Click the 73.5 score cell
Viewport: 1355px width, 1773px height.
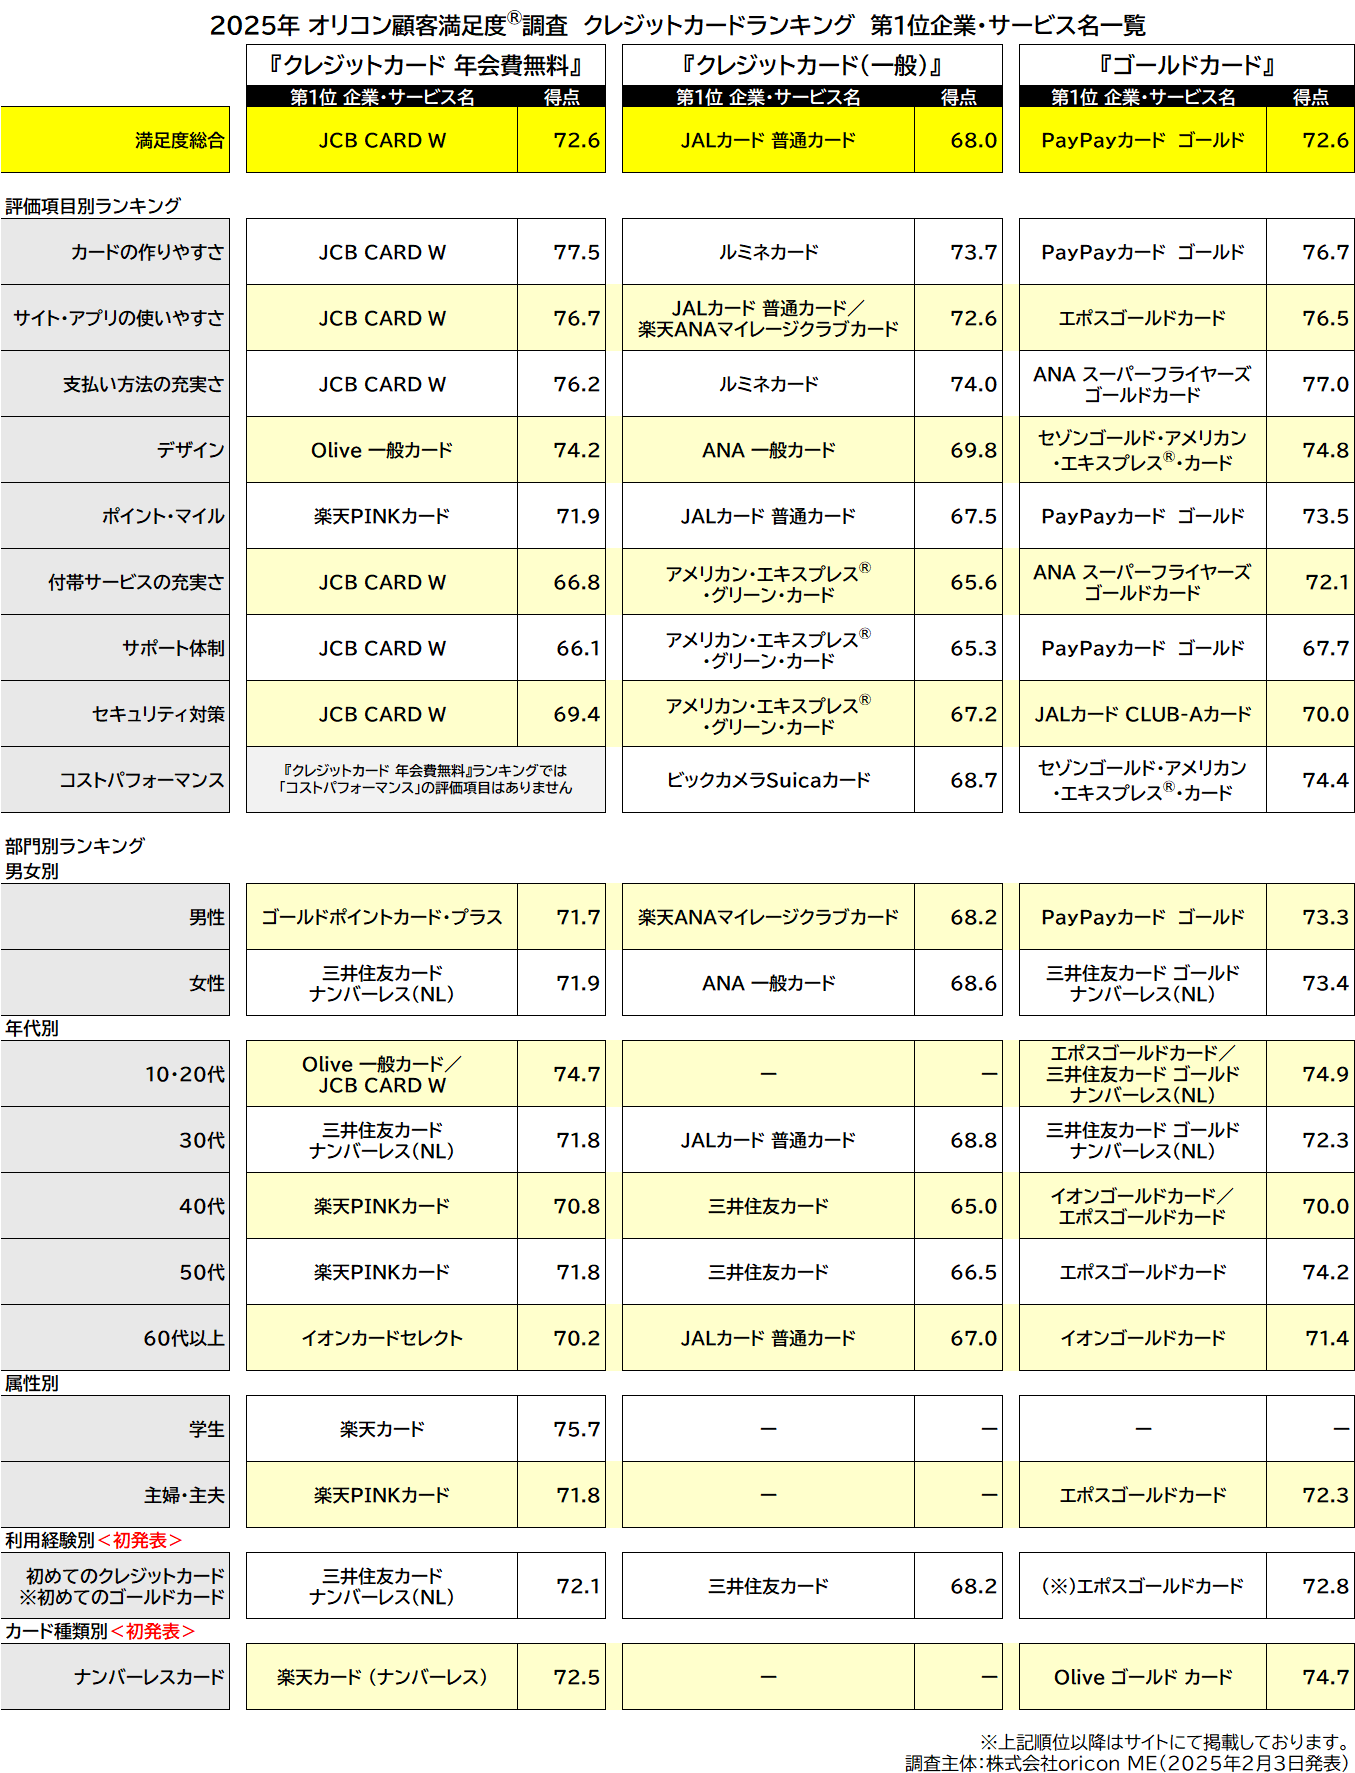pyautogui.click(x=1310, y=516)
